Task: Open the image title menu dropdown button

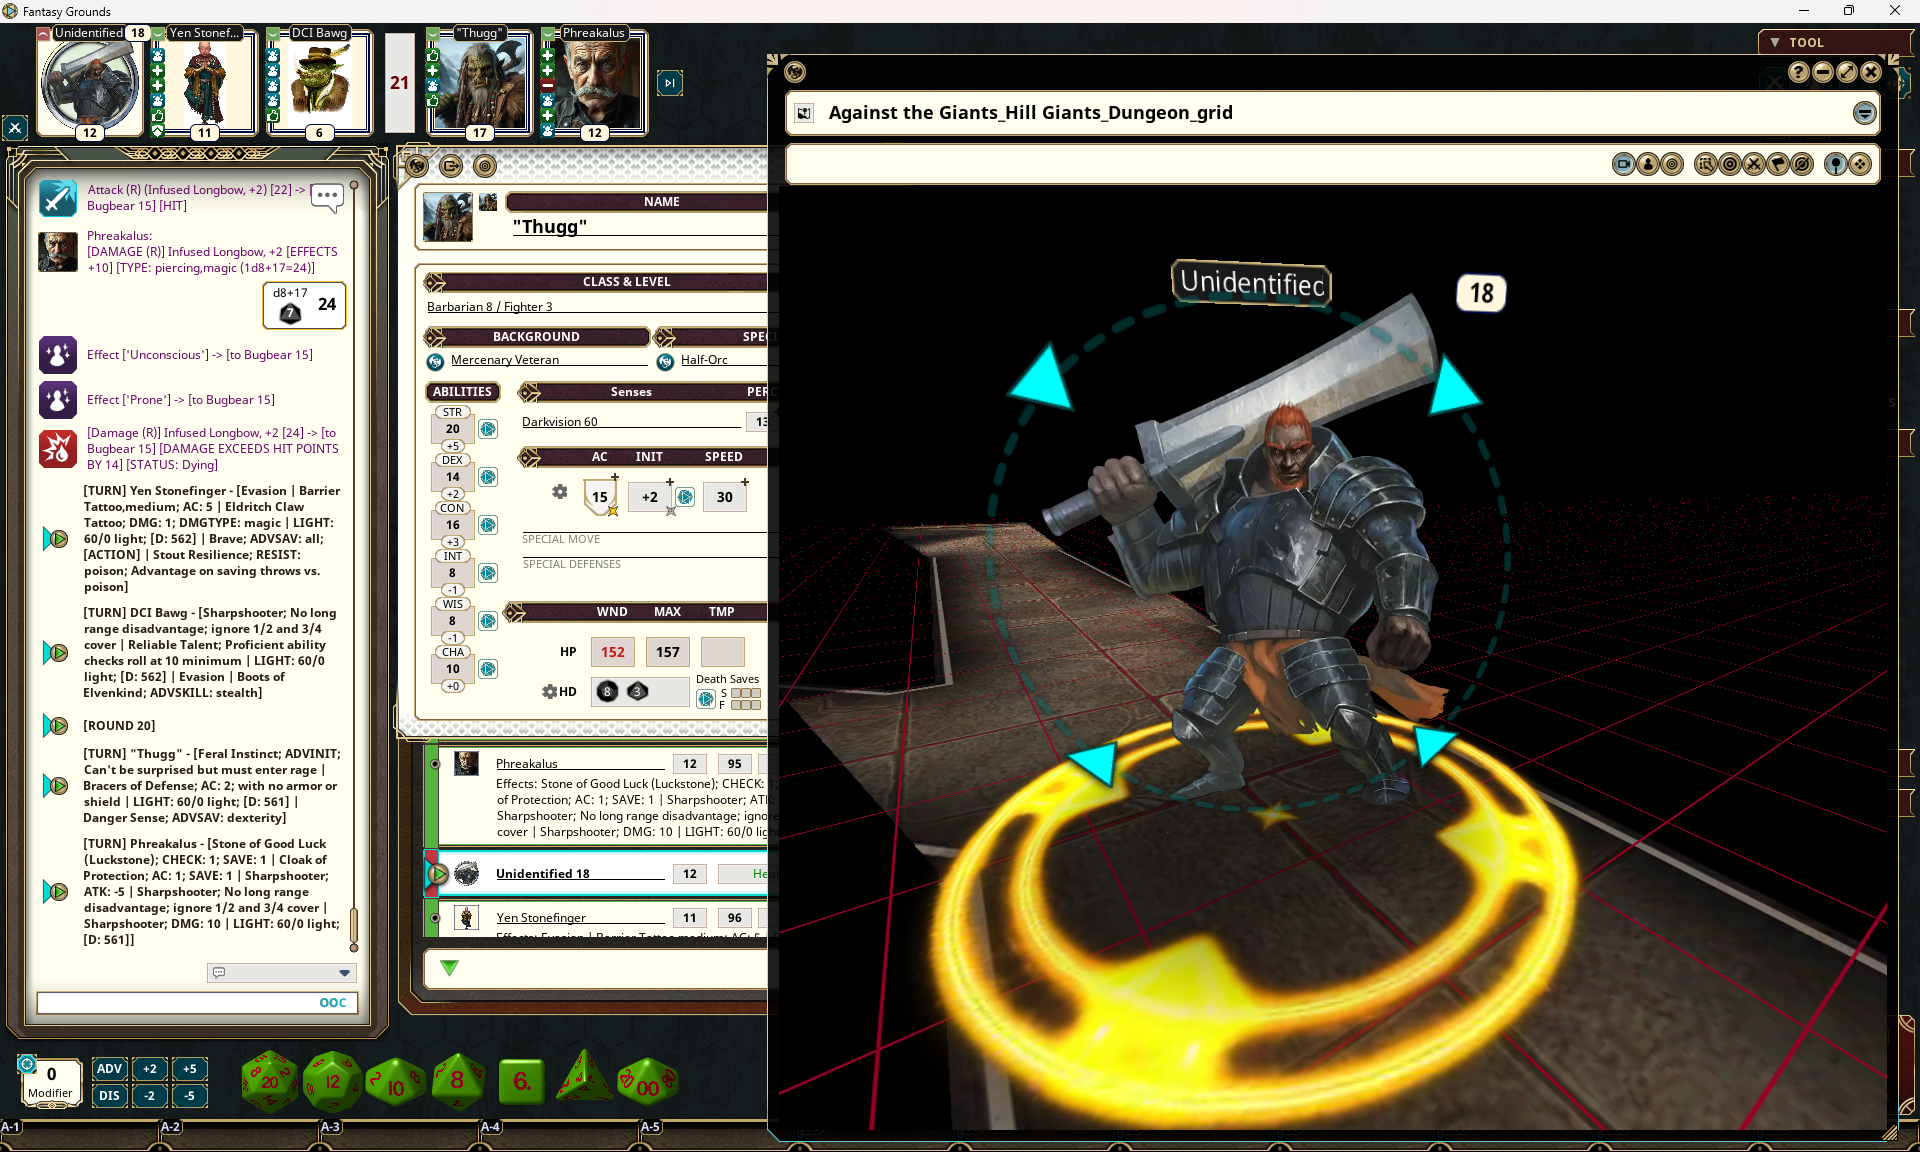Action: tap(1864, 113)
